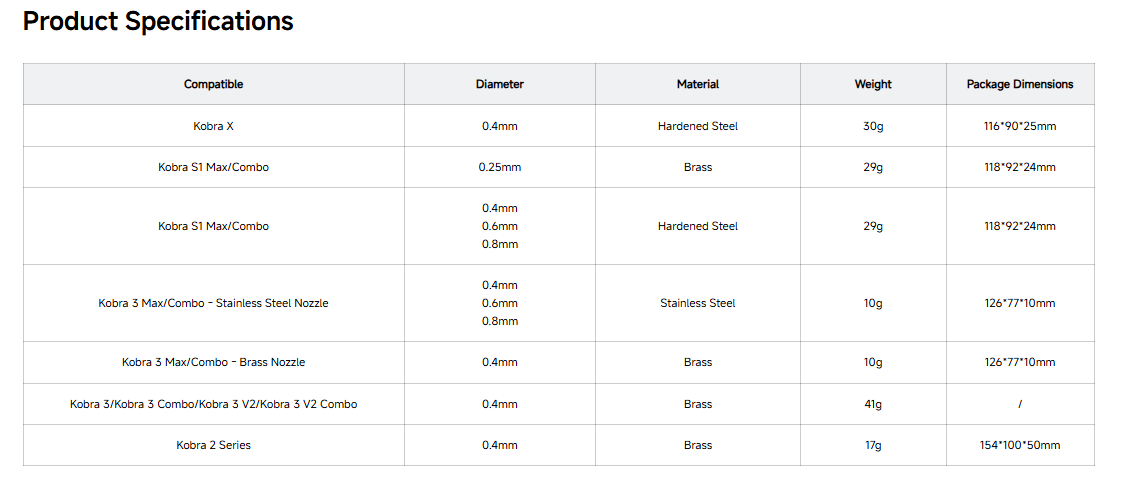
Task: Select the Weight column header
Action: tap(874, 84)
